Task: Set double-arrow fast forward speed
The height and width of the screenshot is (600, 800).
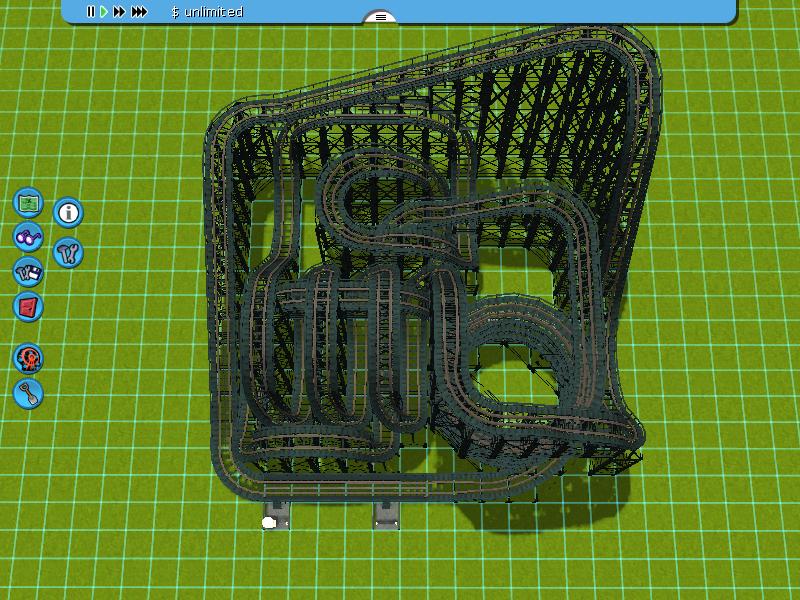Action: coord(119,11)
